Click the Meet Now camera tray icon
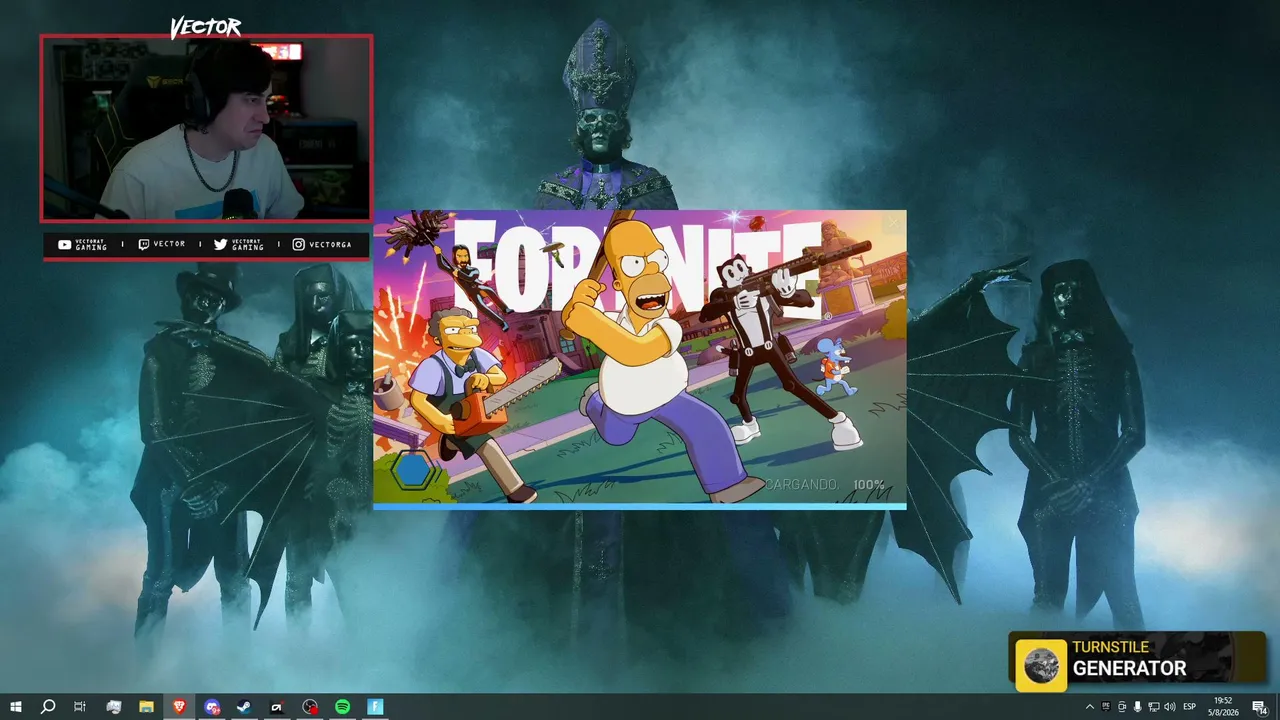The height and width of the screenshot is (720, 1280). tap(1122, 707)
